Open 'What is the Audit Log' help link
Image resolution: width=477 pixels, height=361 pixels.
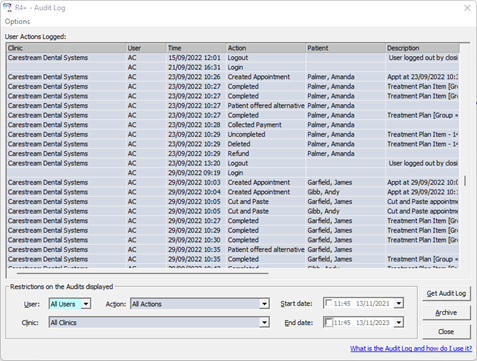click(411, 348)
